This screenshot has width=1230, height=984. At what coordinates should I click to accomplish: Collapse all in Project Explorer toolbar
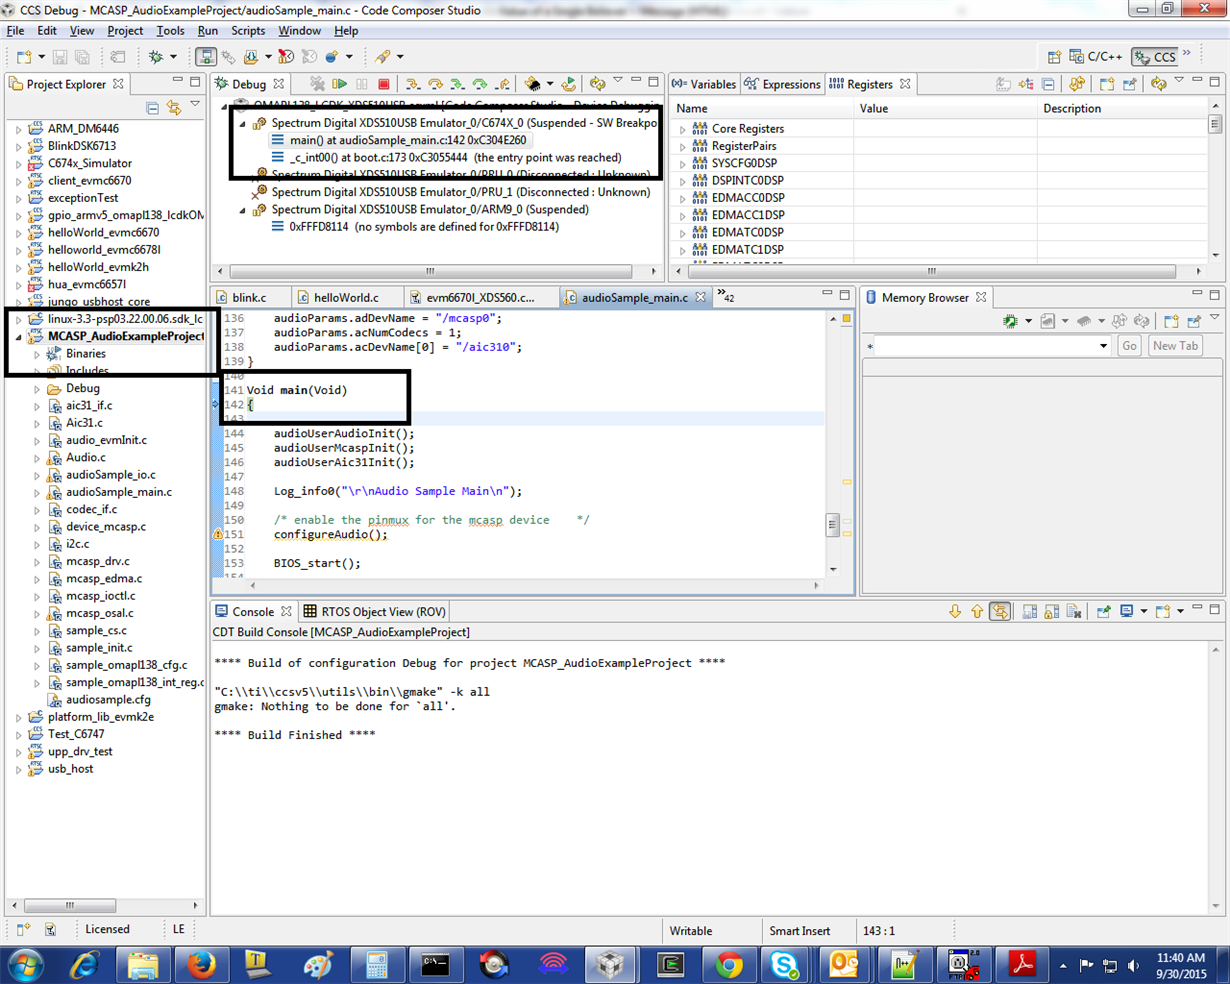pyautogui.click(x=152, y=107)
